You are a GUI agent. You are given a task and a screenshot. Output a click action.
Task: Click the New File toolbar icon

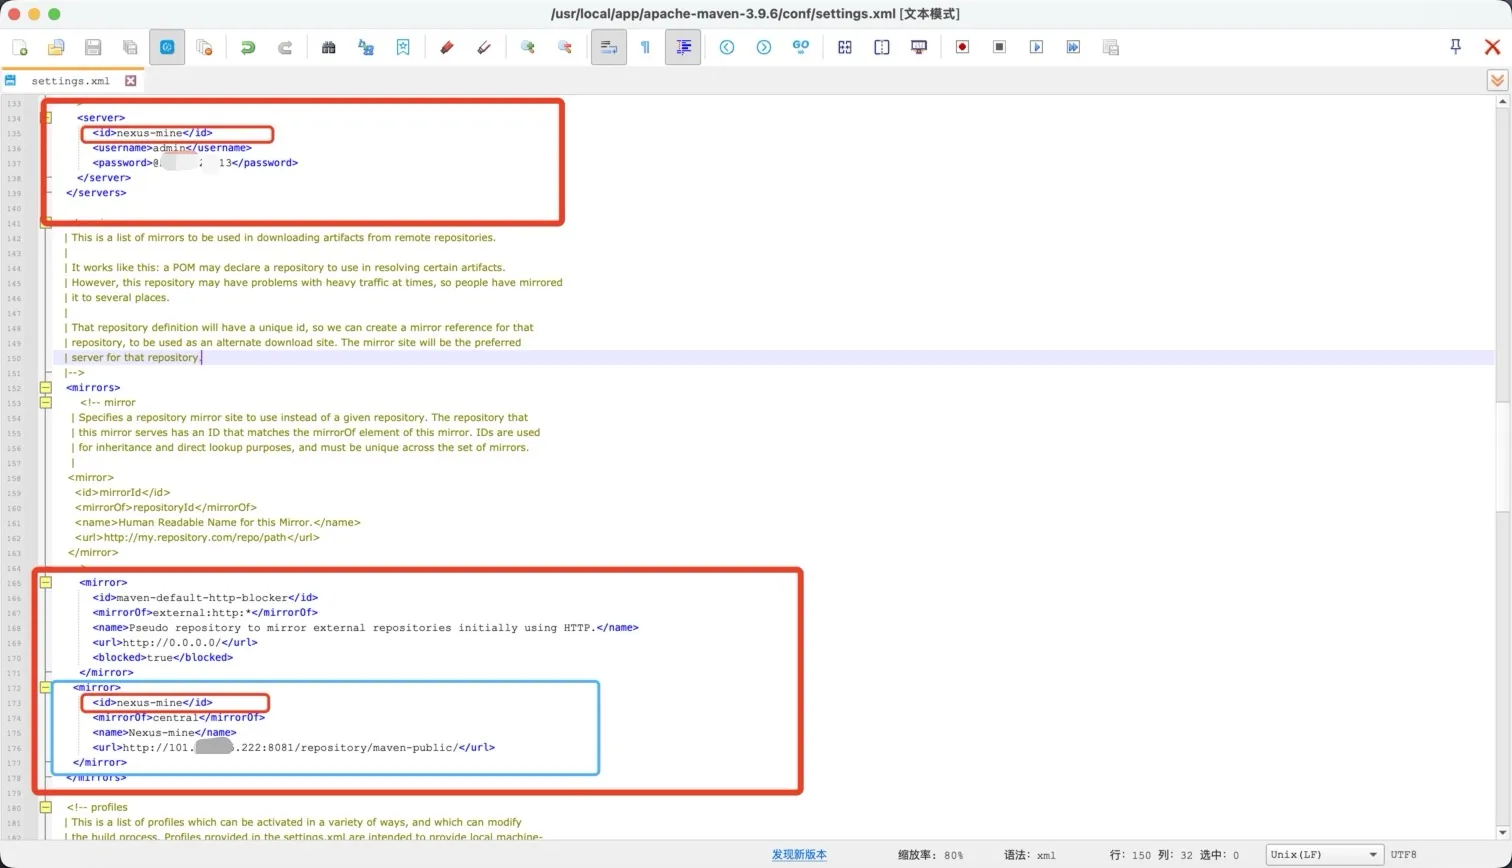(20, 47)
